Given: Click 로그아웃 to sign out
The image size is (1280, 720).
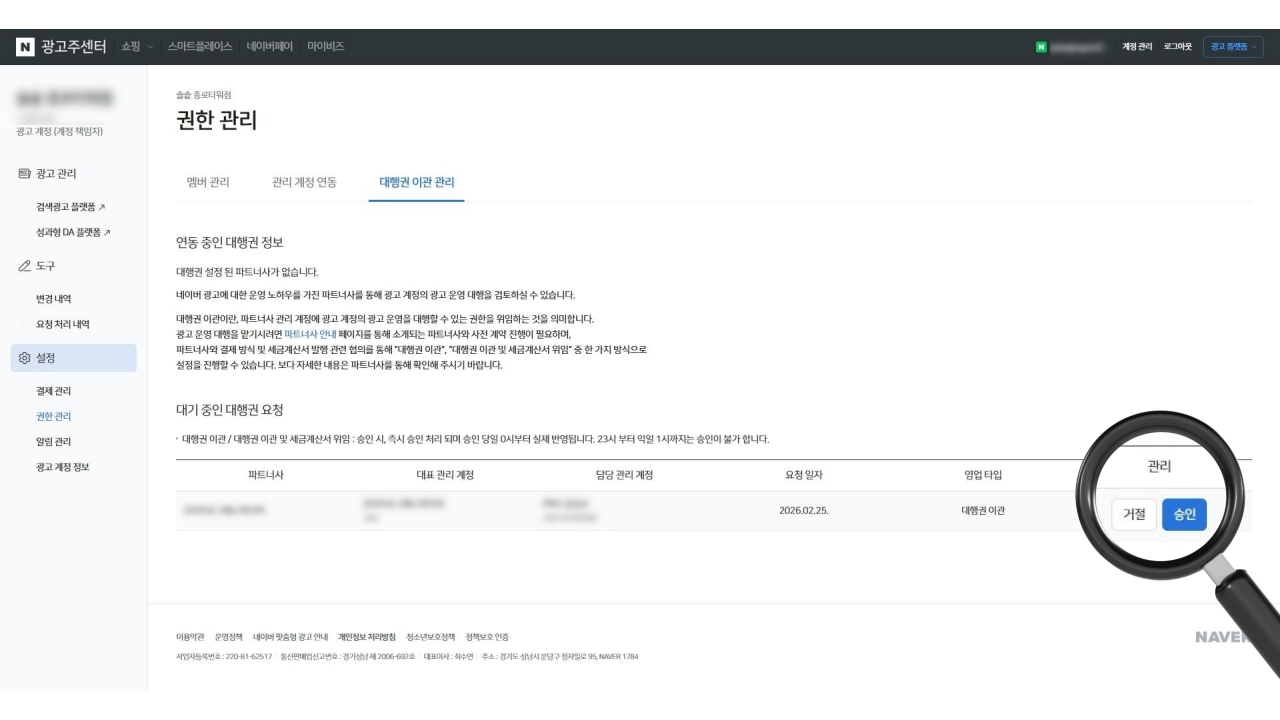Looking at the screenshot, I should pyautogui.click(x=1177, y=47).
